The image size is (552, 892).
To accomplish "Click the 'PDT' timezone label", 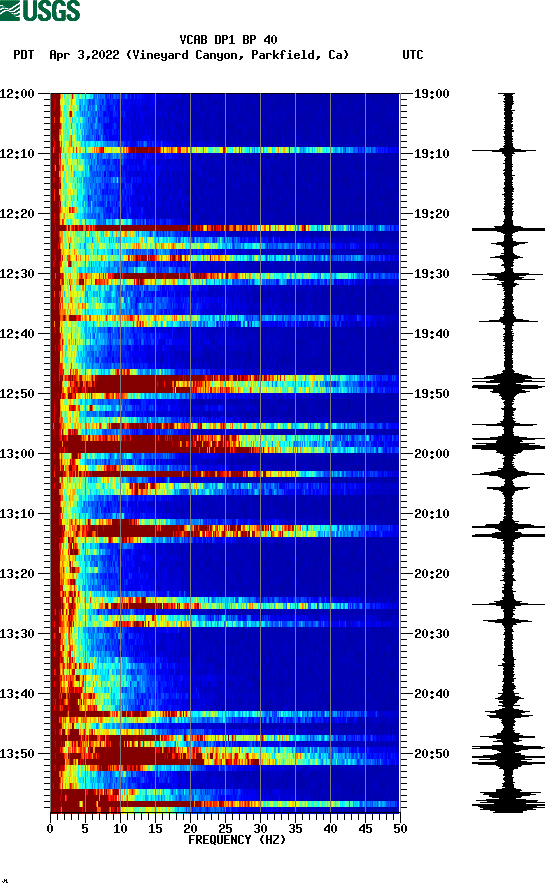I will [x=24, y=55].
